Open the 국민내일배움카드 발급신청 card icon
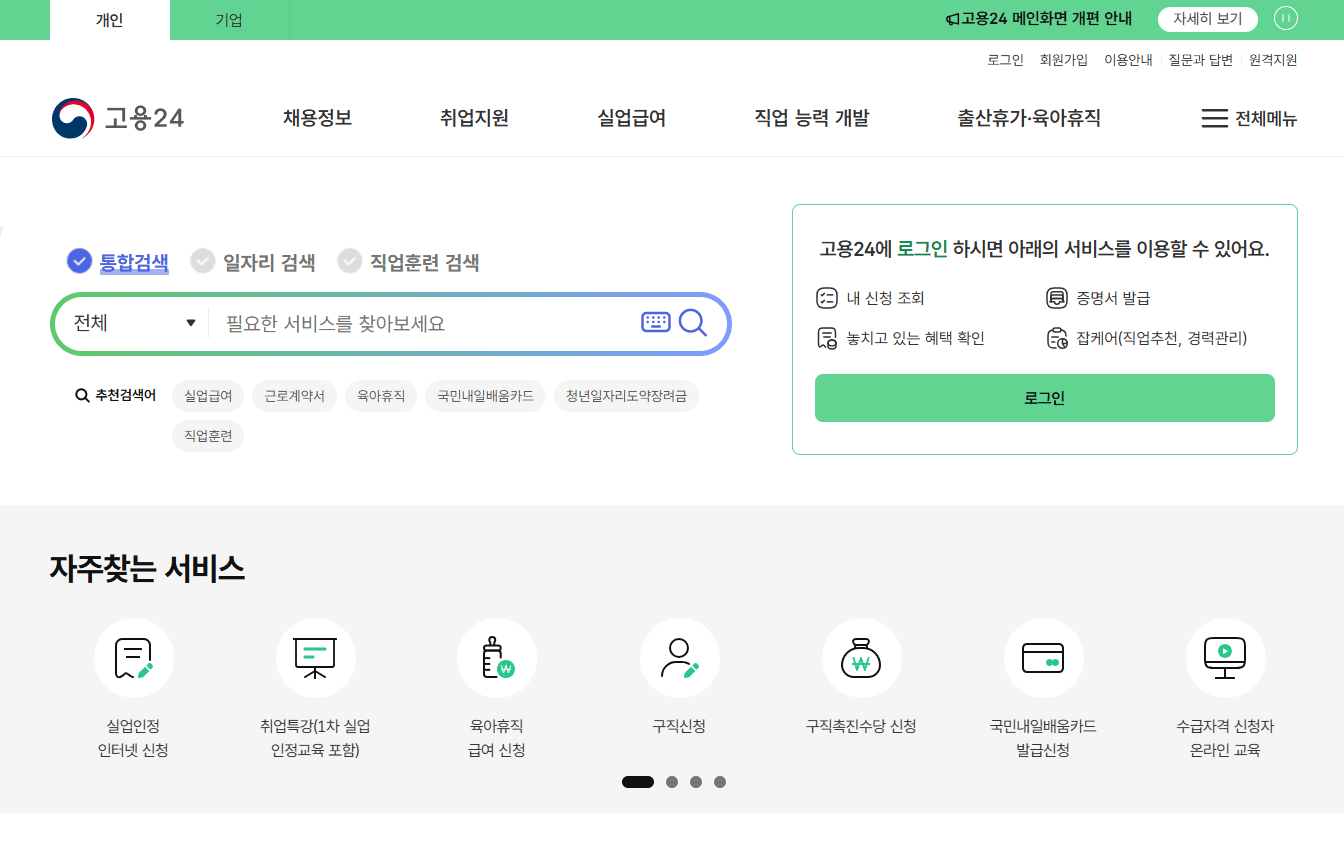Screen dimensions: 1344x843 [1044, 658]
